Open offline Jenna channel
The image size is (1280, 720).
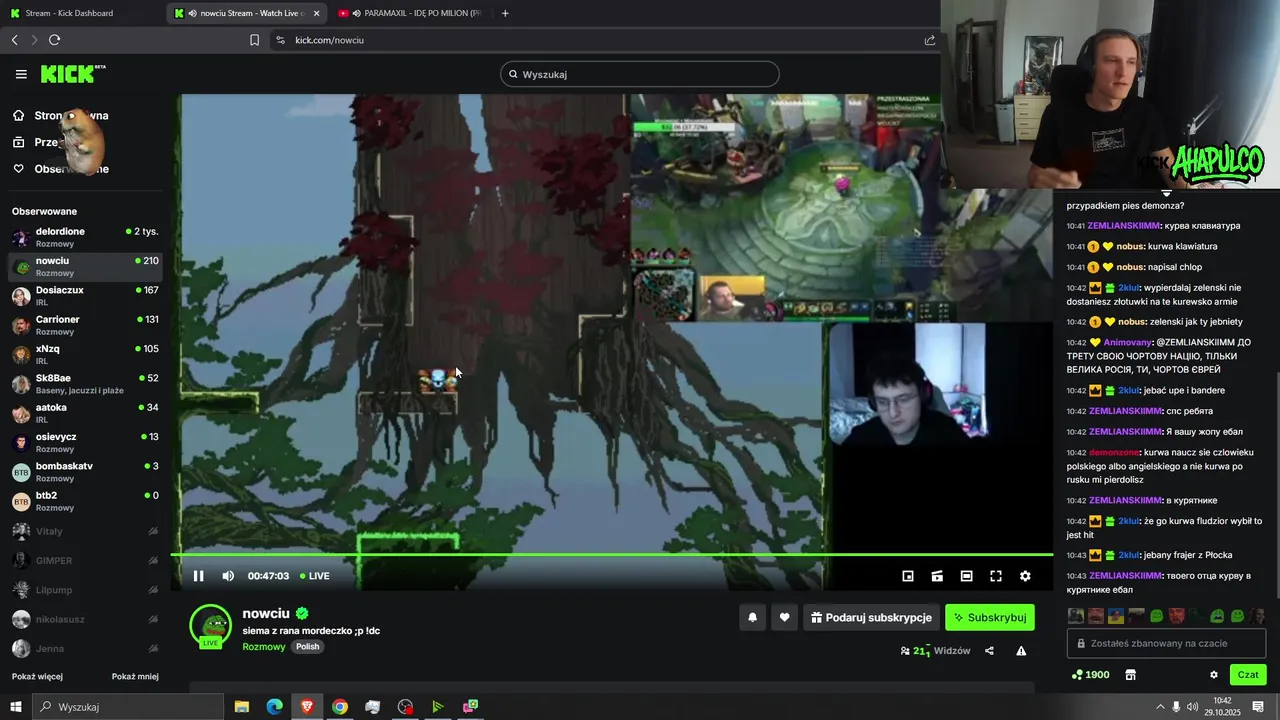[x=85, y=648]
